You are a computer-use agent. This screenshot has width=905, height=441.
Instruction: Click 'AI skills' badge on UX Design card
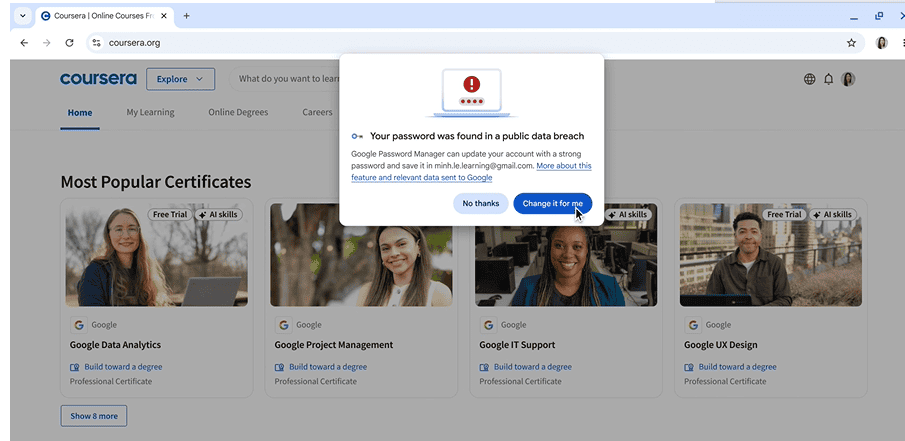pos(833,214)
